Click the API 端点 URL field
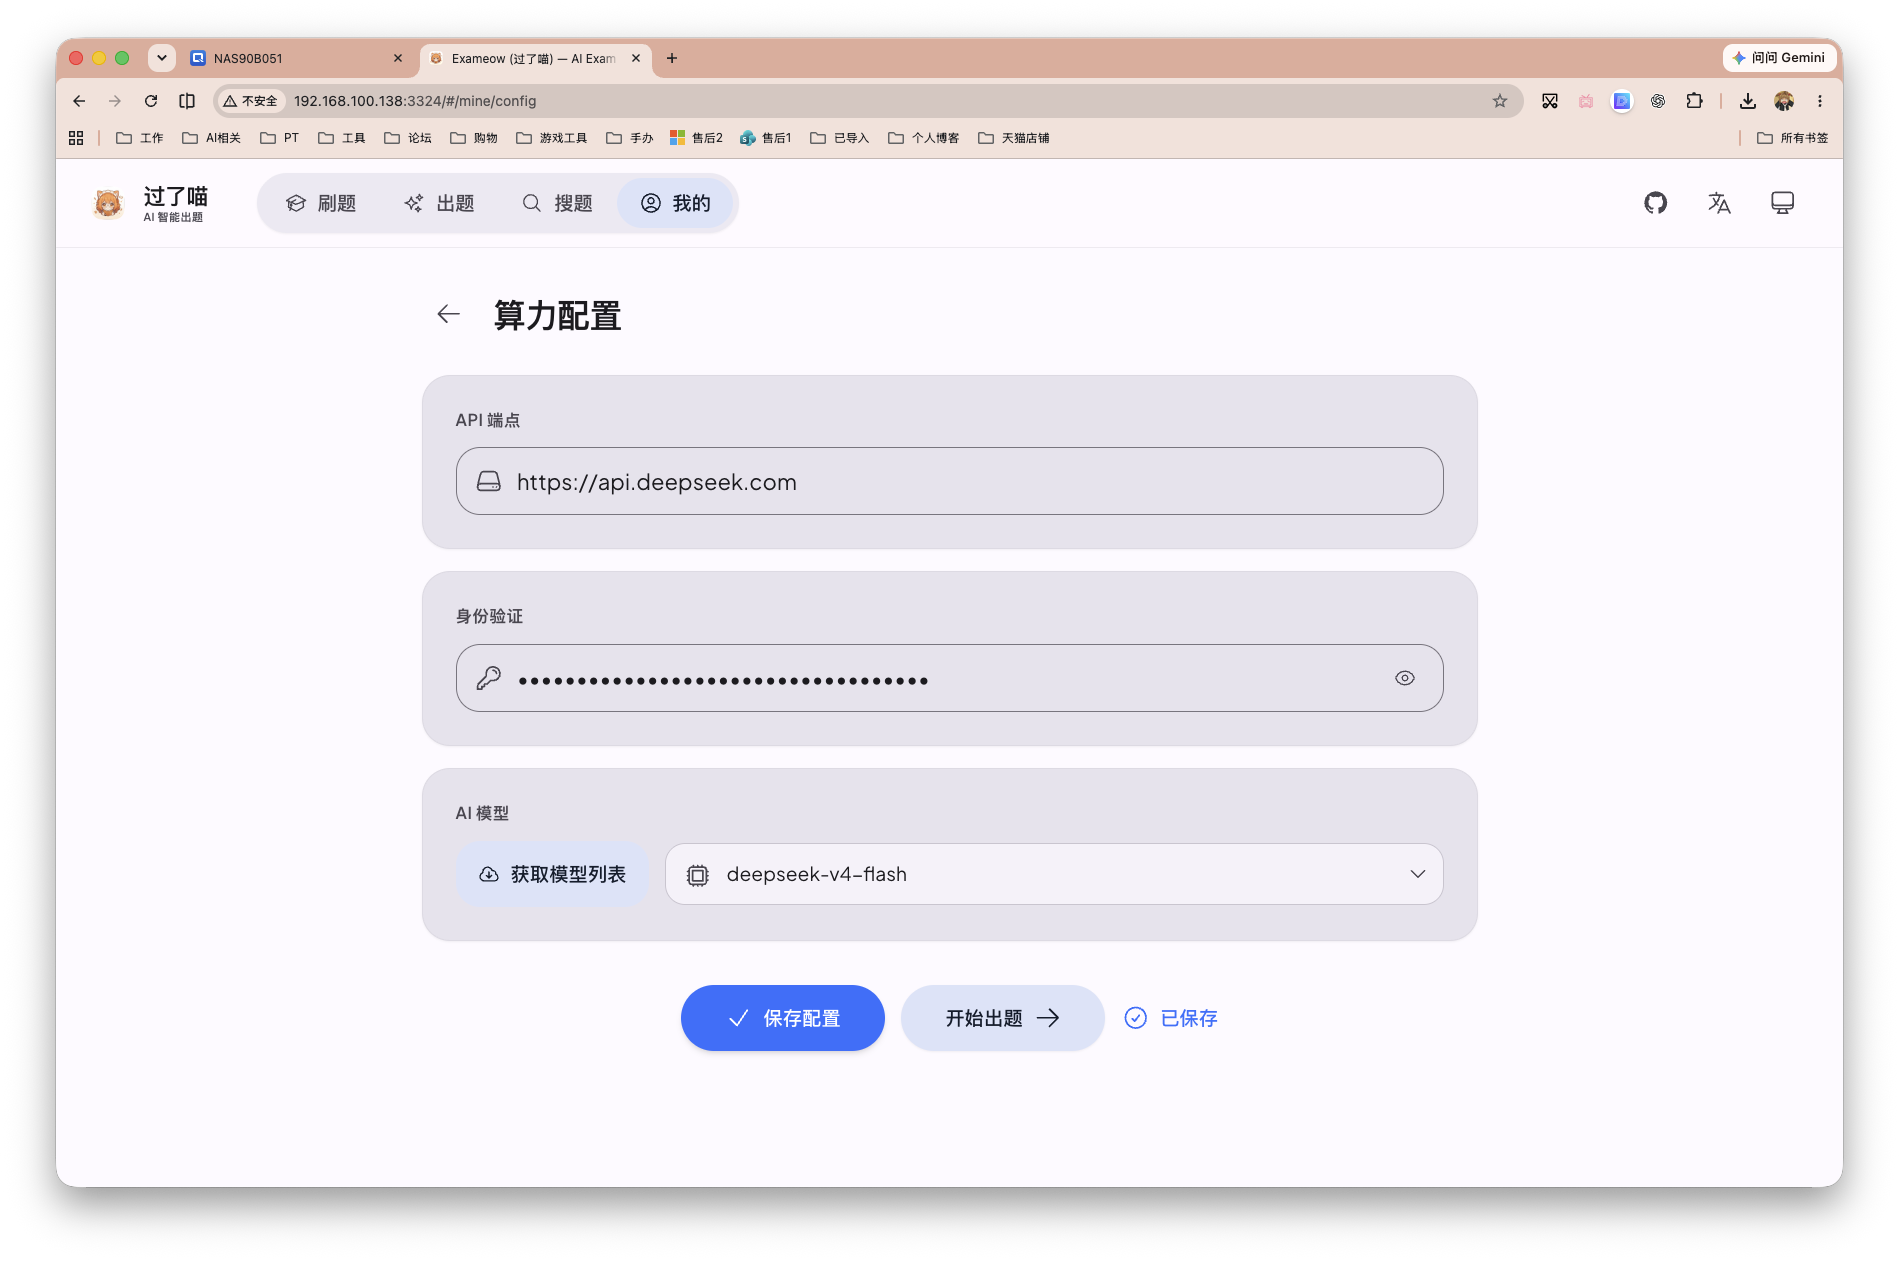The height and width of the screenshot is (1261, 1899). click(949, 481)
